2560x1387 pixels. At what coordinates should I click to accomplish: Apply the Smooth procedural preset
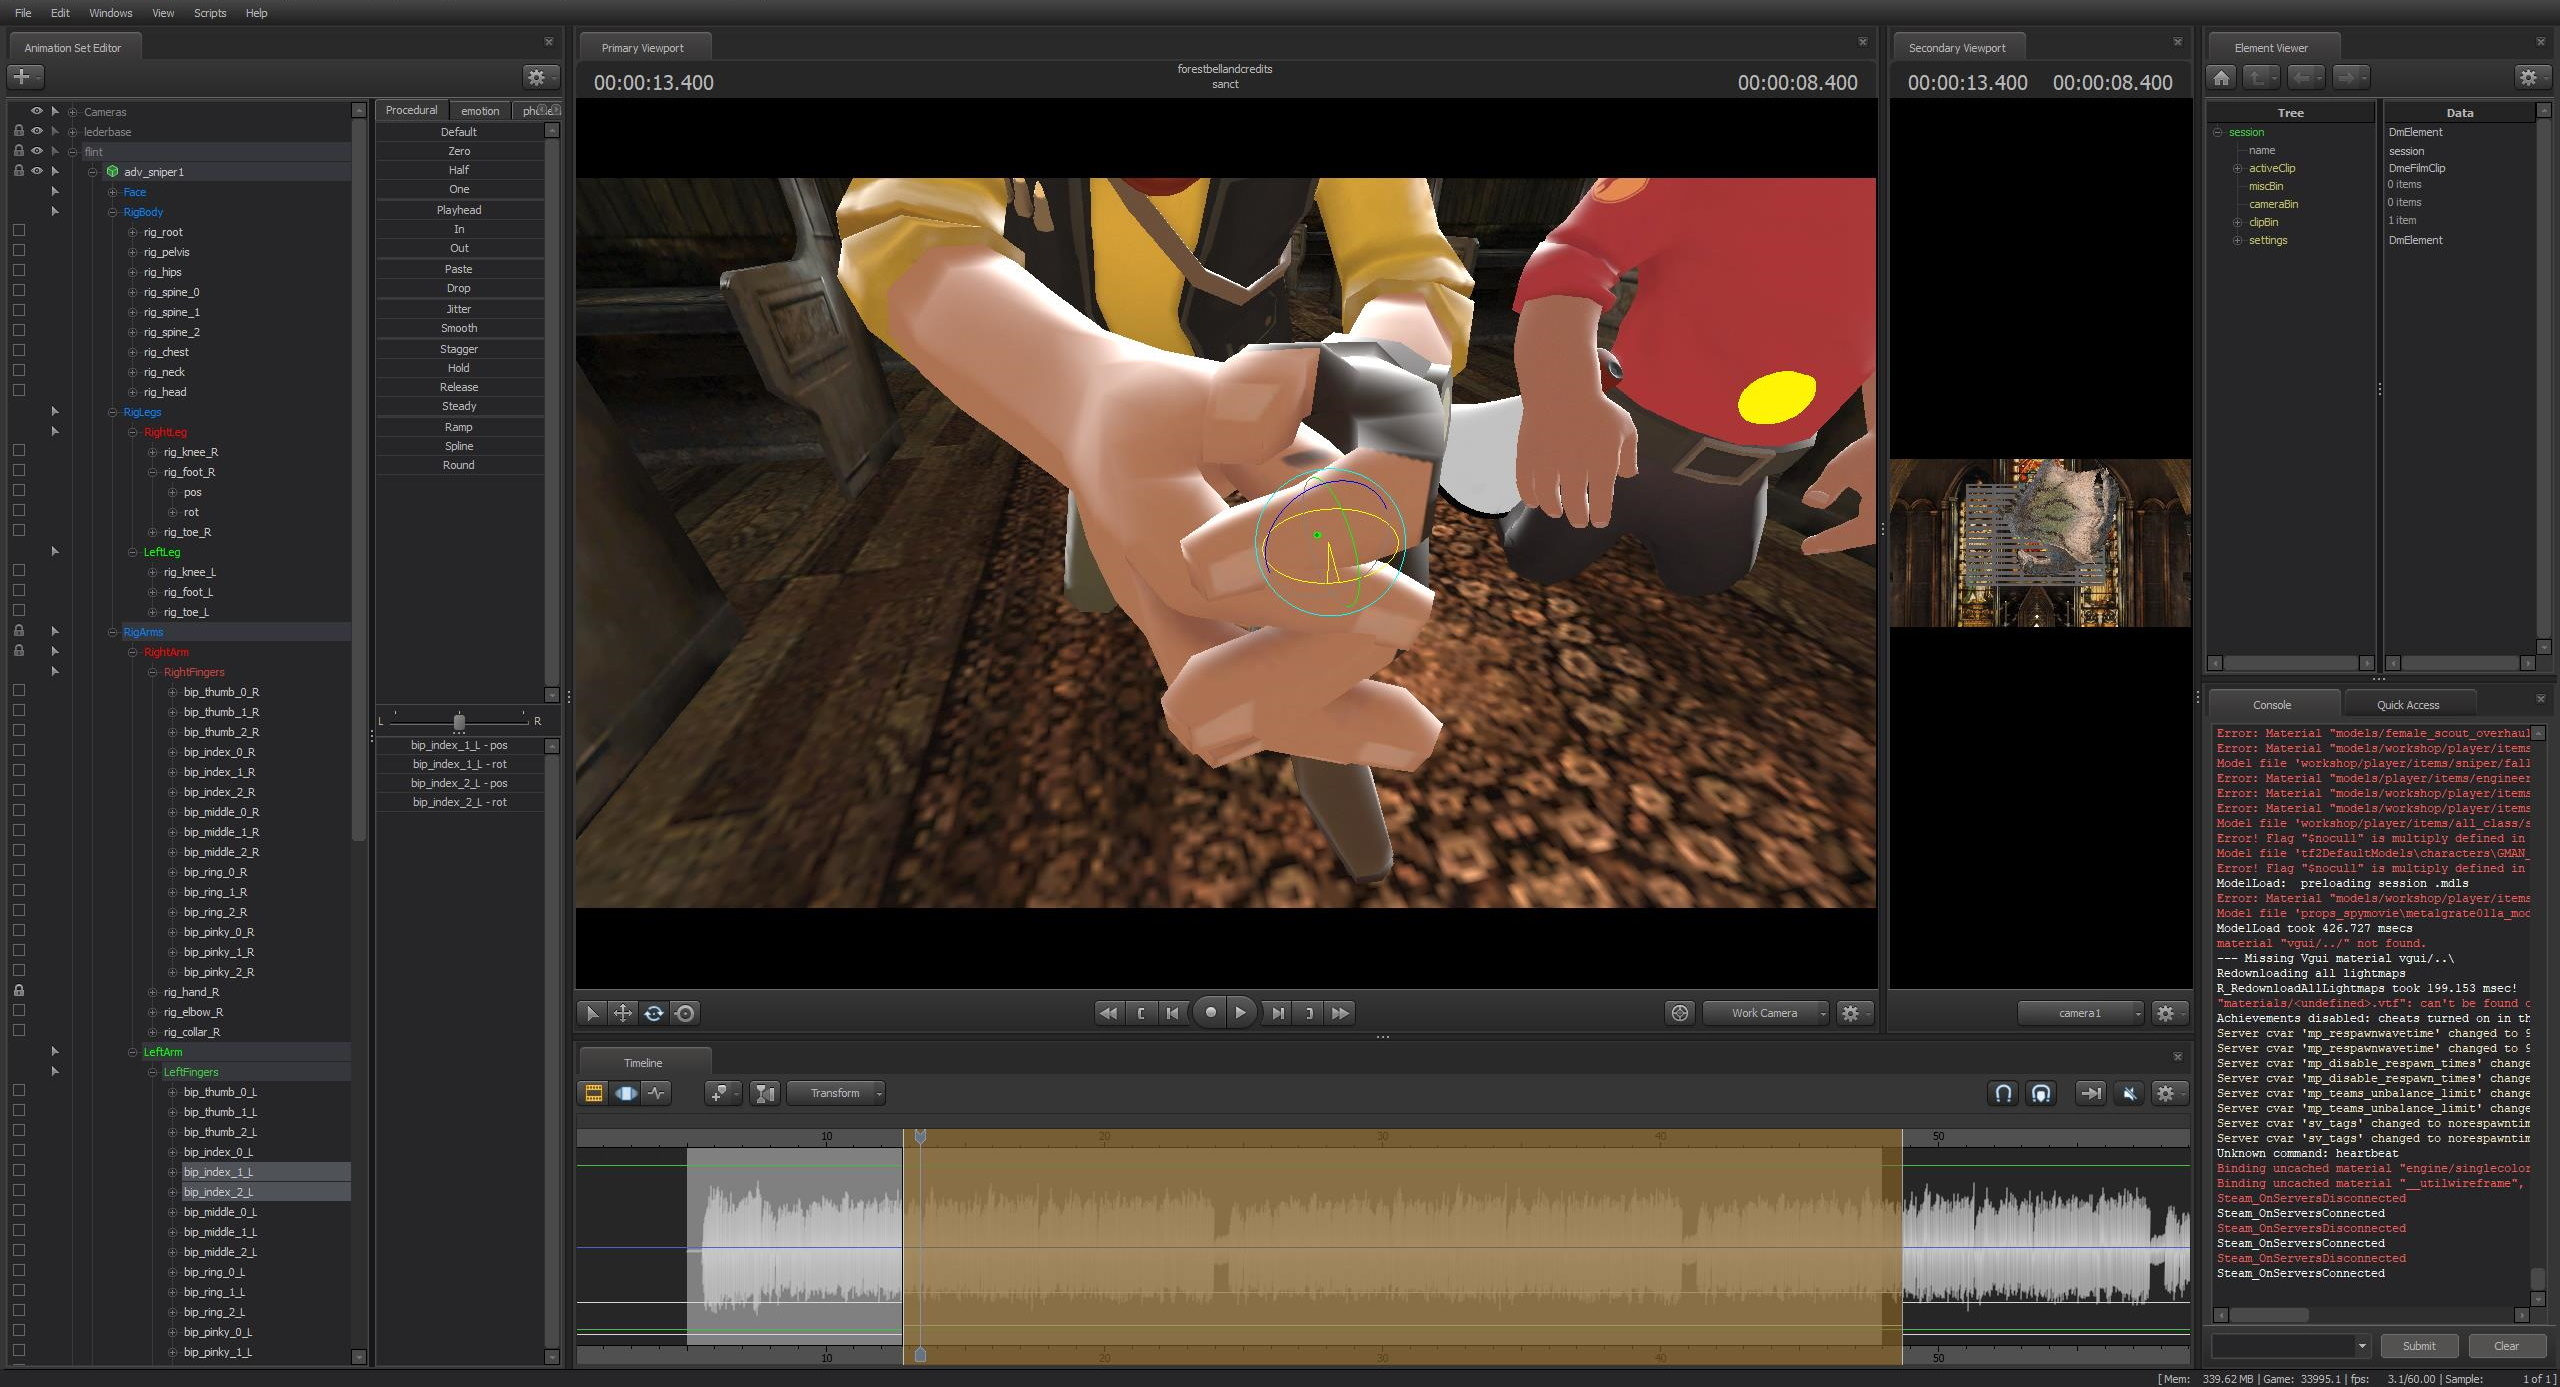[x=459, y=328]
